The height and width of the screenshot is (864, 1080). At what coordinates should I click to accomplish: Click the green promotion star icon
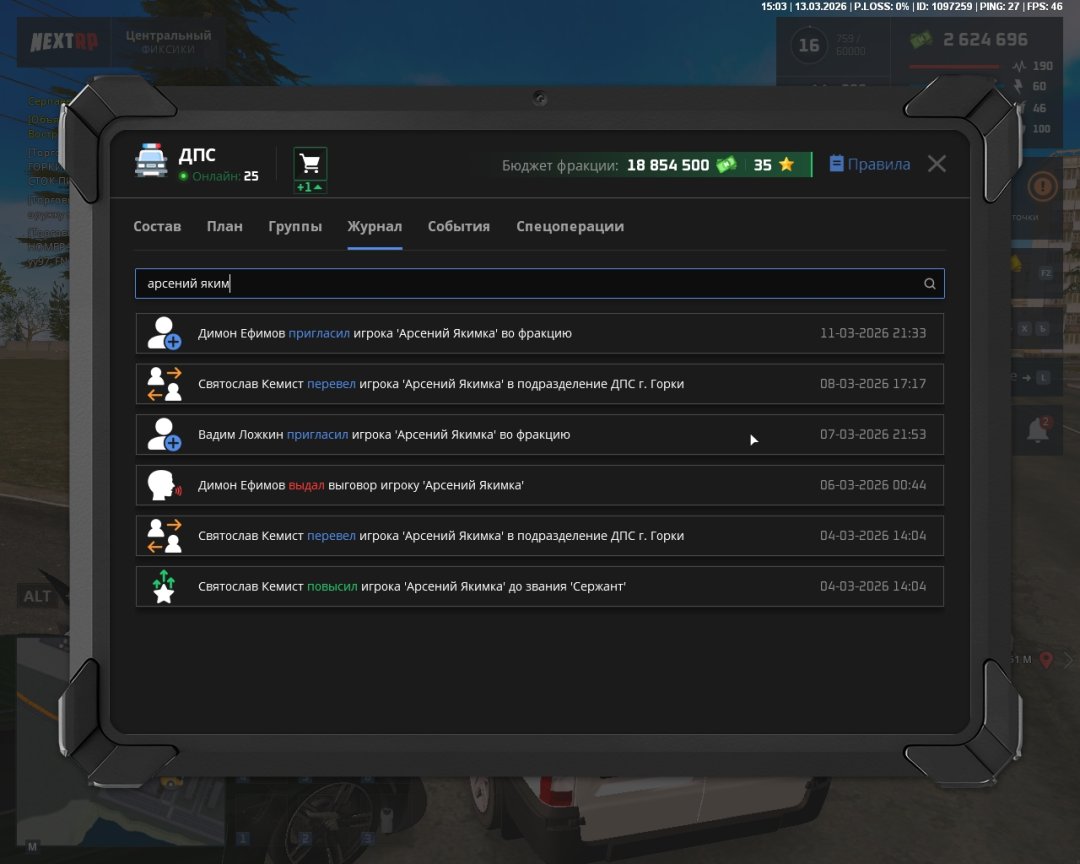164,586
